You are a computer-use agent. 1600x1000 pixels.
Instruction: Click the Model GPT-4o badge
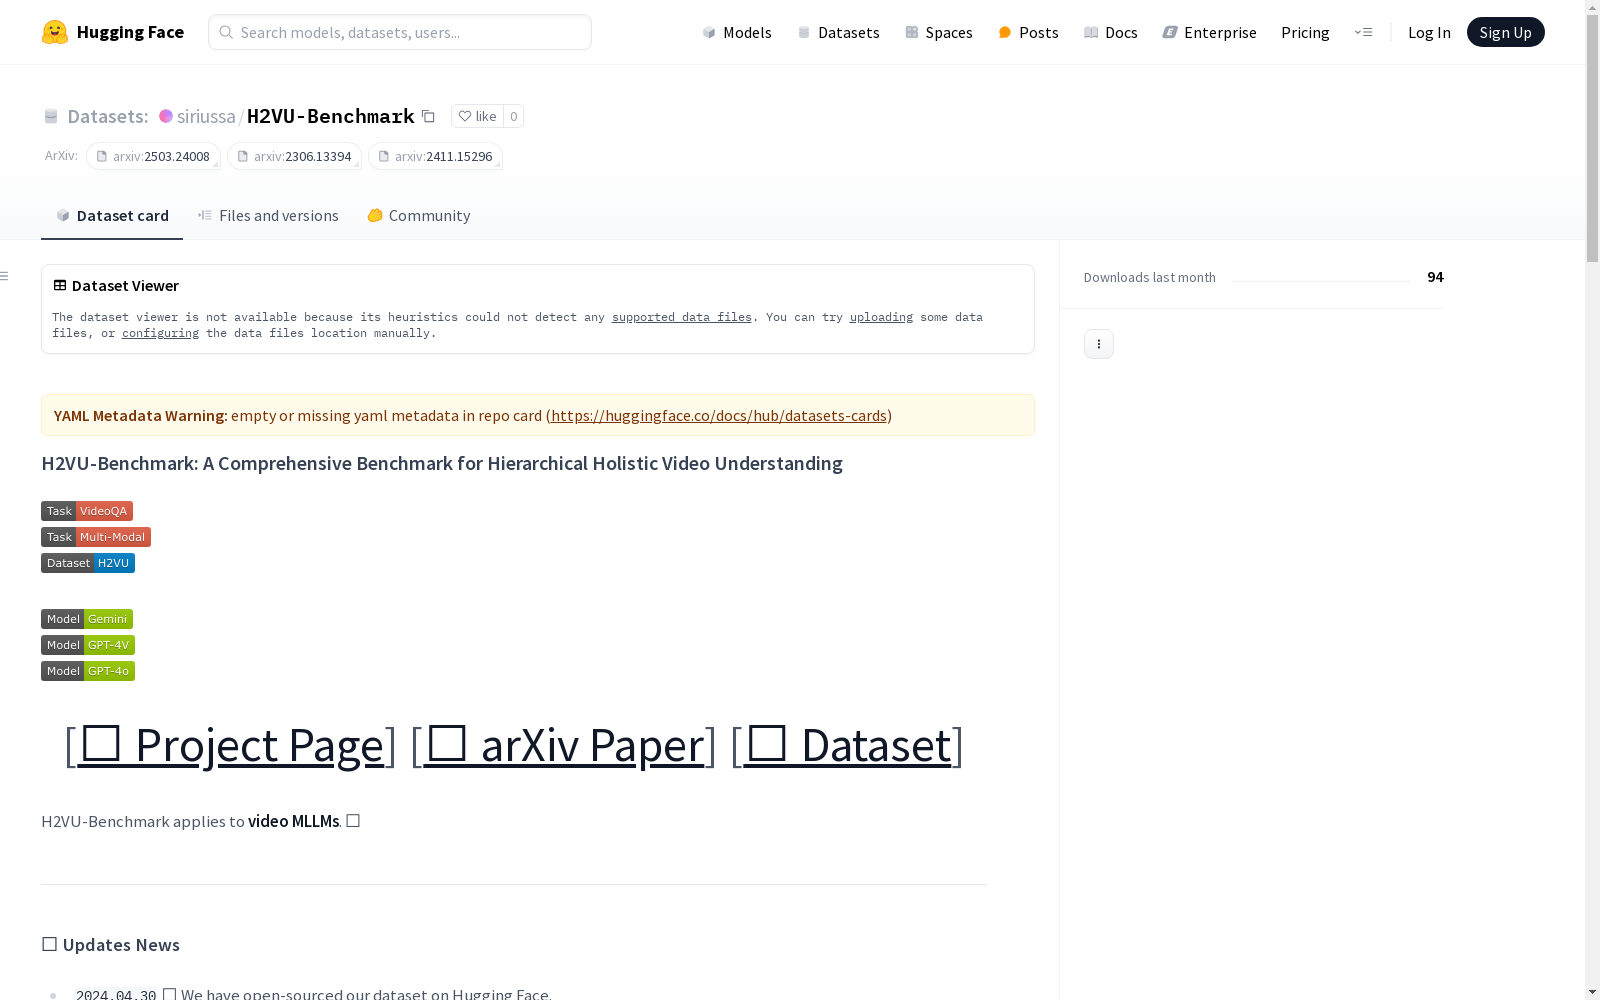pos(88,671)
